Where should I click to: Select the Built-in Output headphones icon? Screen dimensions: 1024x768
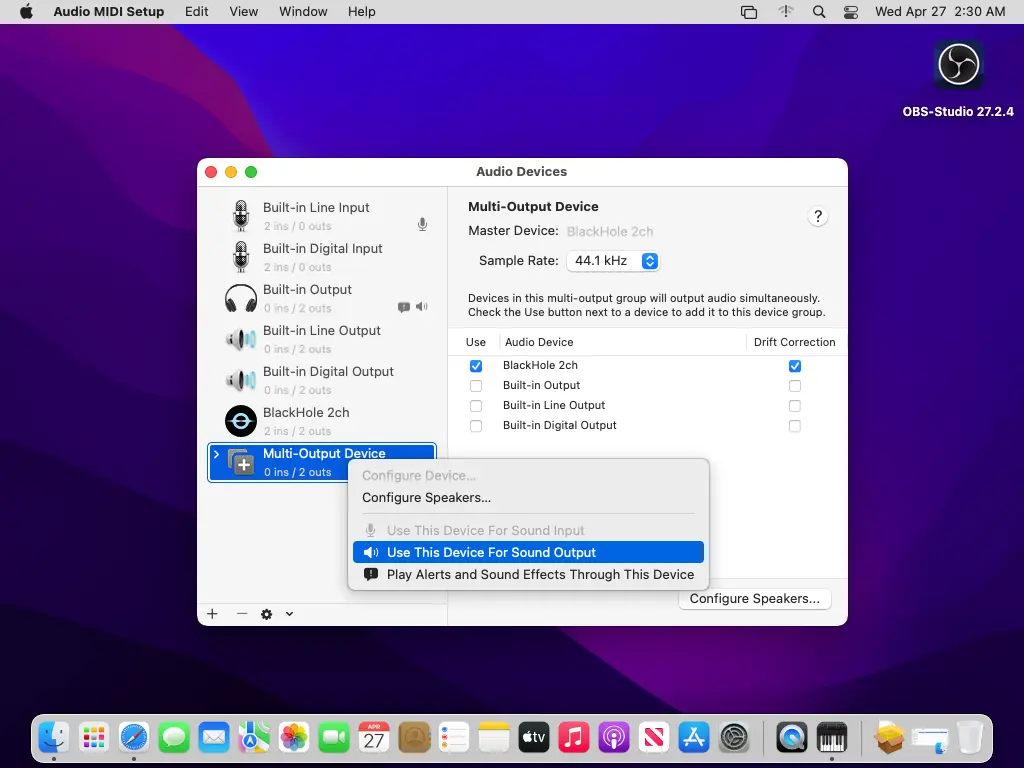tap(240, 298)
